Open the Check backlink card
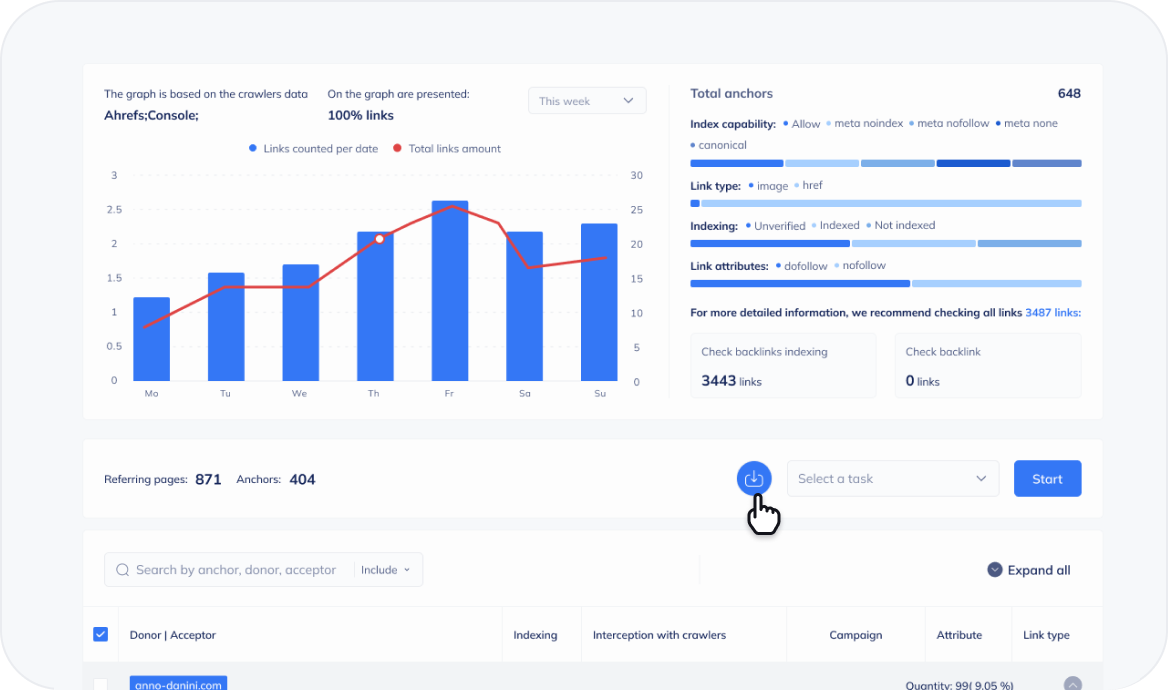 (x=988, y=365)
